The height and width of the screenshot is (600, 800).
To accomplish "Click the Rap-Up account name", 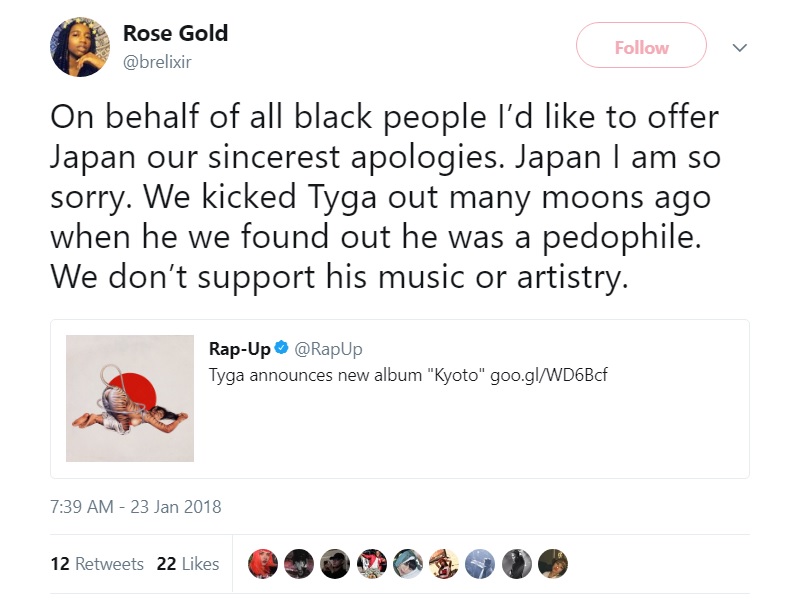I will pos(240,349).
